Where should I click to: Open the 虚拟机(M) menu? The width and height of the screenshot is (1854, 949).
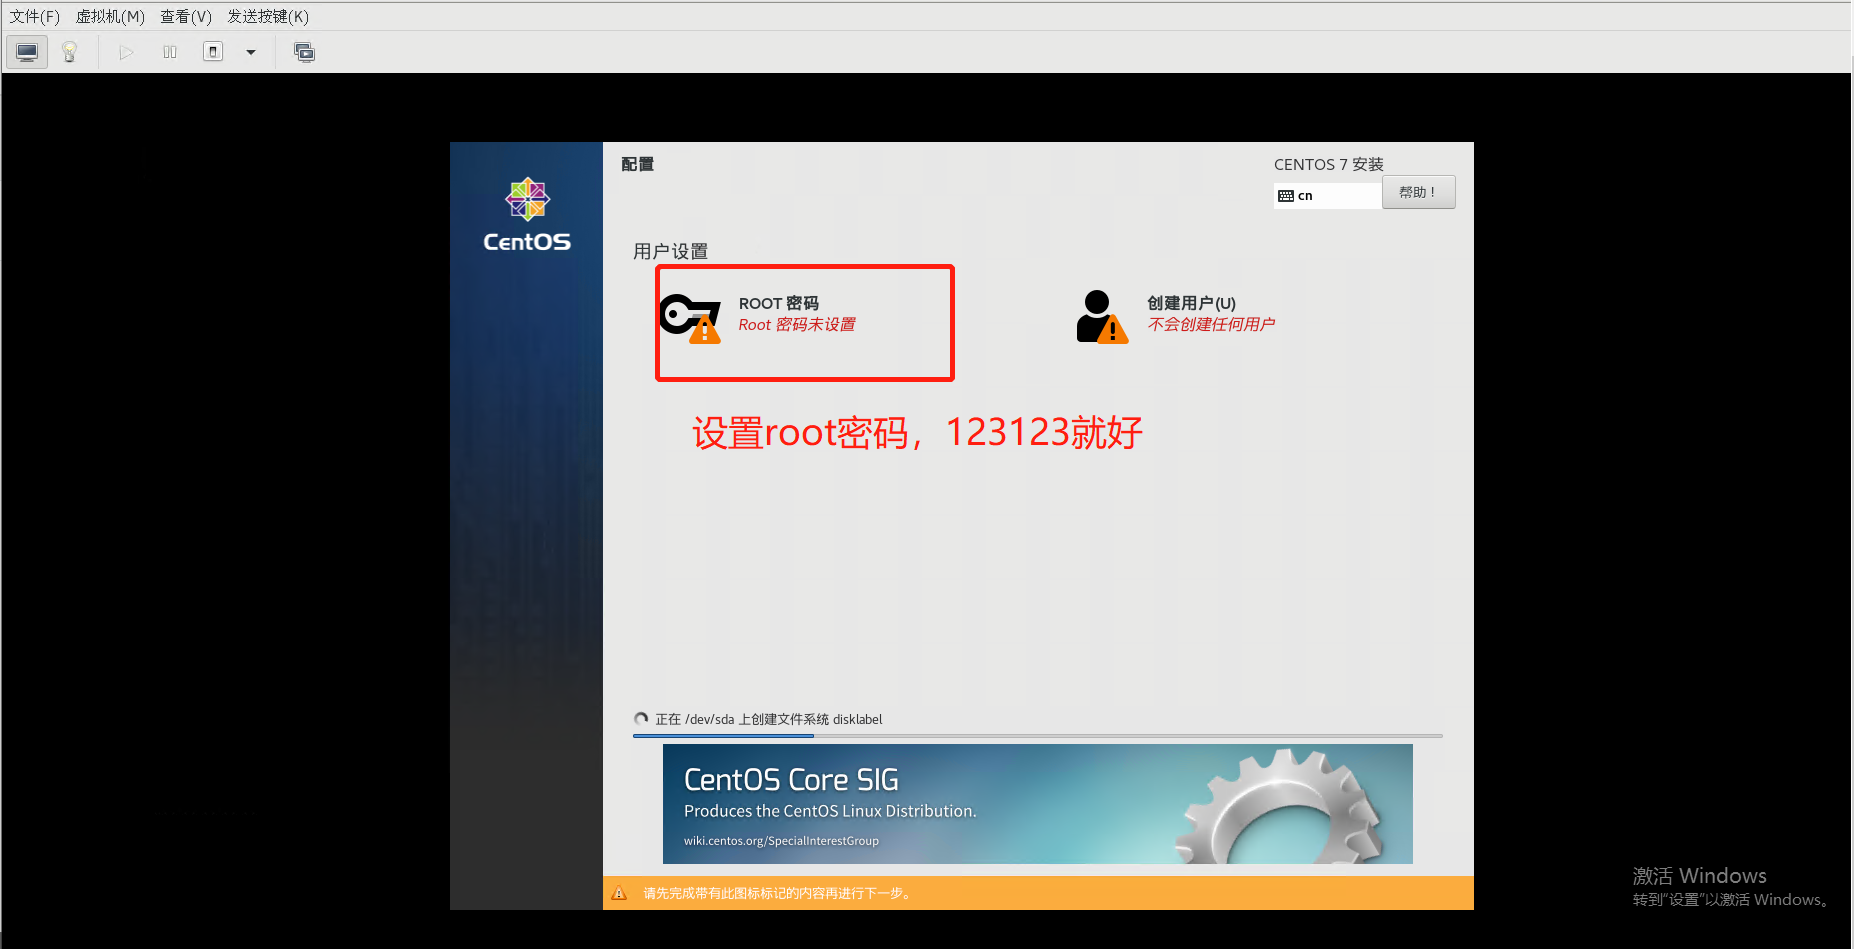click(x=110, y=16)
